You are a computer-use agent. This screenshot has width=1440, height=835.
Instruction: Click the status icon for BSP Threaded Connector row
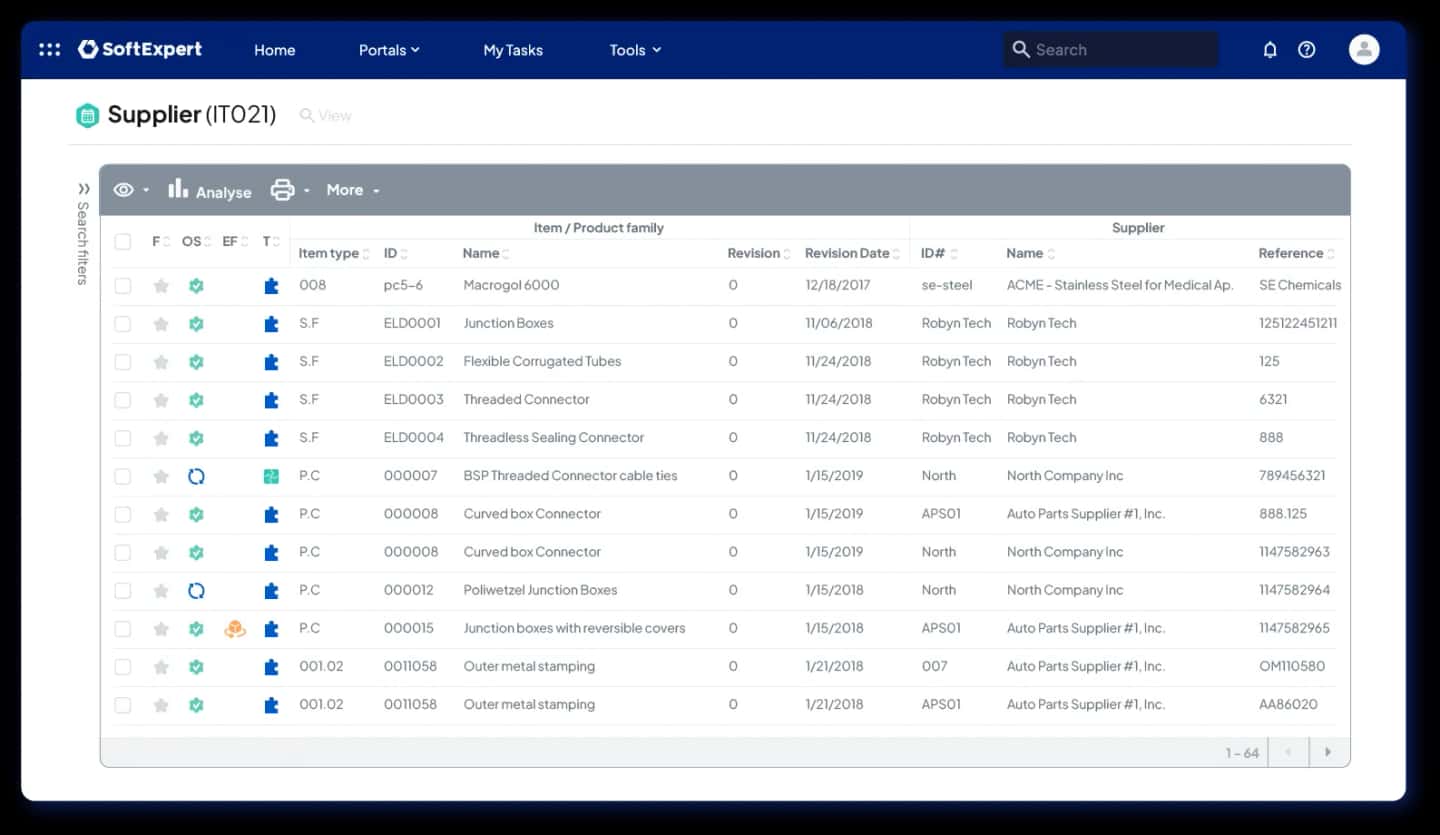(x=196, y=477)
